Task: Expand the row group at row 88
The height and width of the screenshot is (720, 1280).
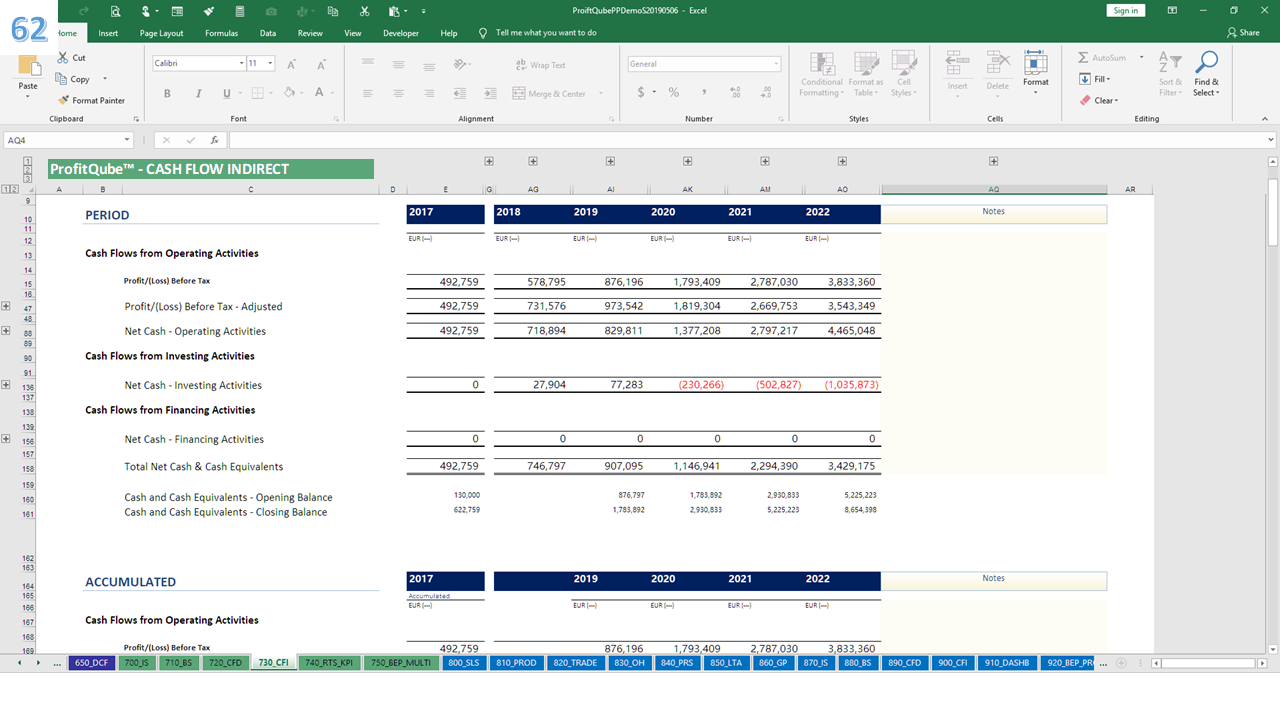Action: [7, 331]
